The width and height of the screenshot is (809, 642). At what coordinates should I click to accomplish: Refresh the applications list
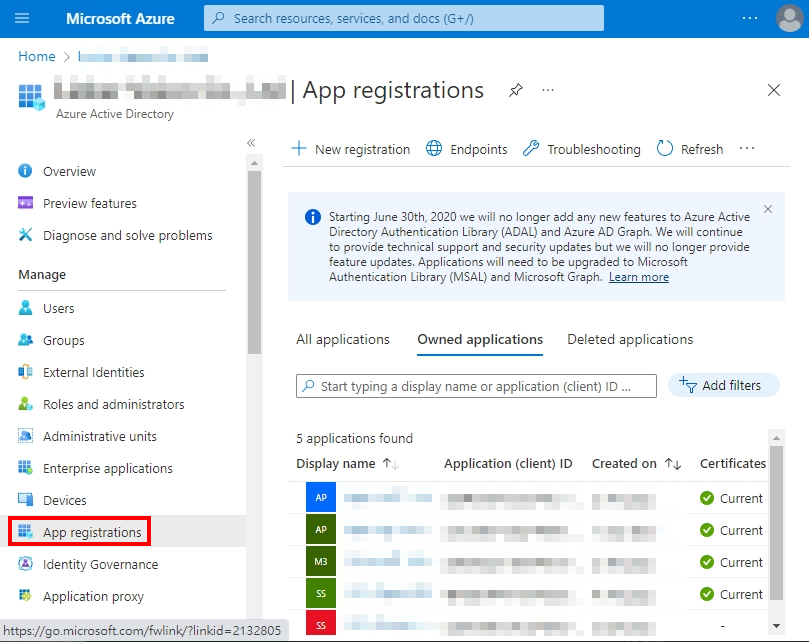point(690,149)
